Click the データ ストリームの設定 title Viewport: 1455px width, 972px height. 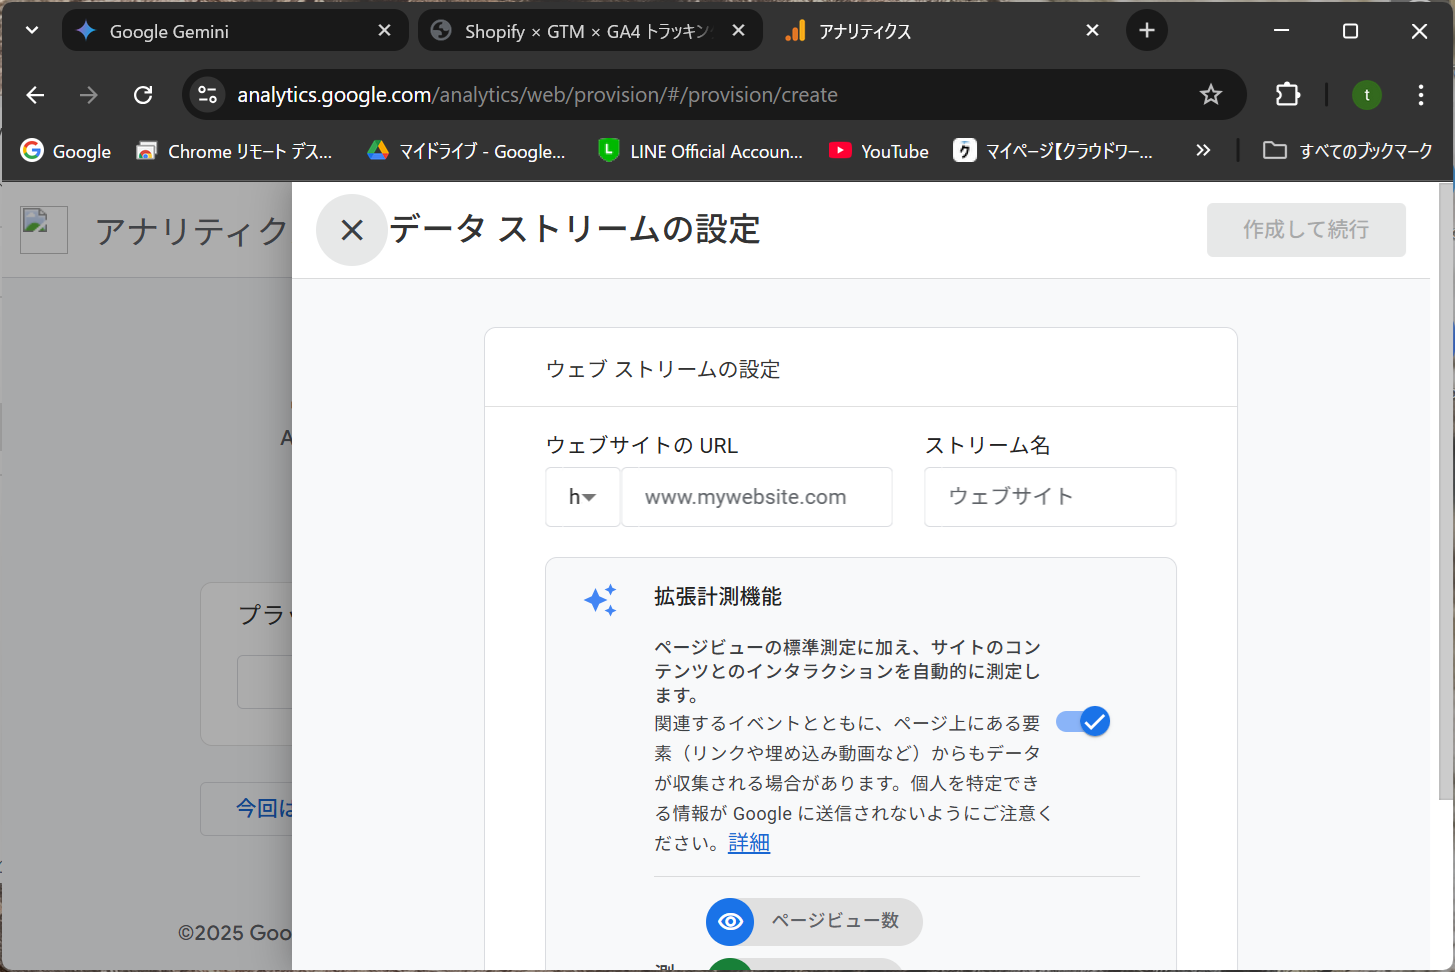click(x=575, y=230)
